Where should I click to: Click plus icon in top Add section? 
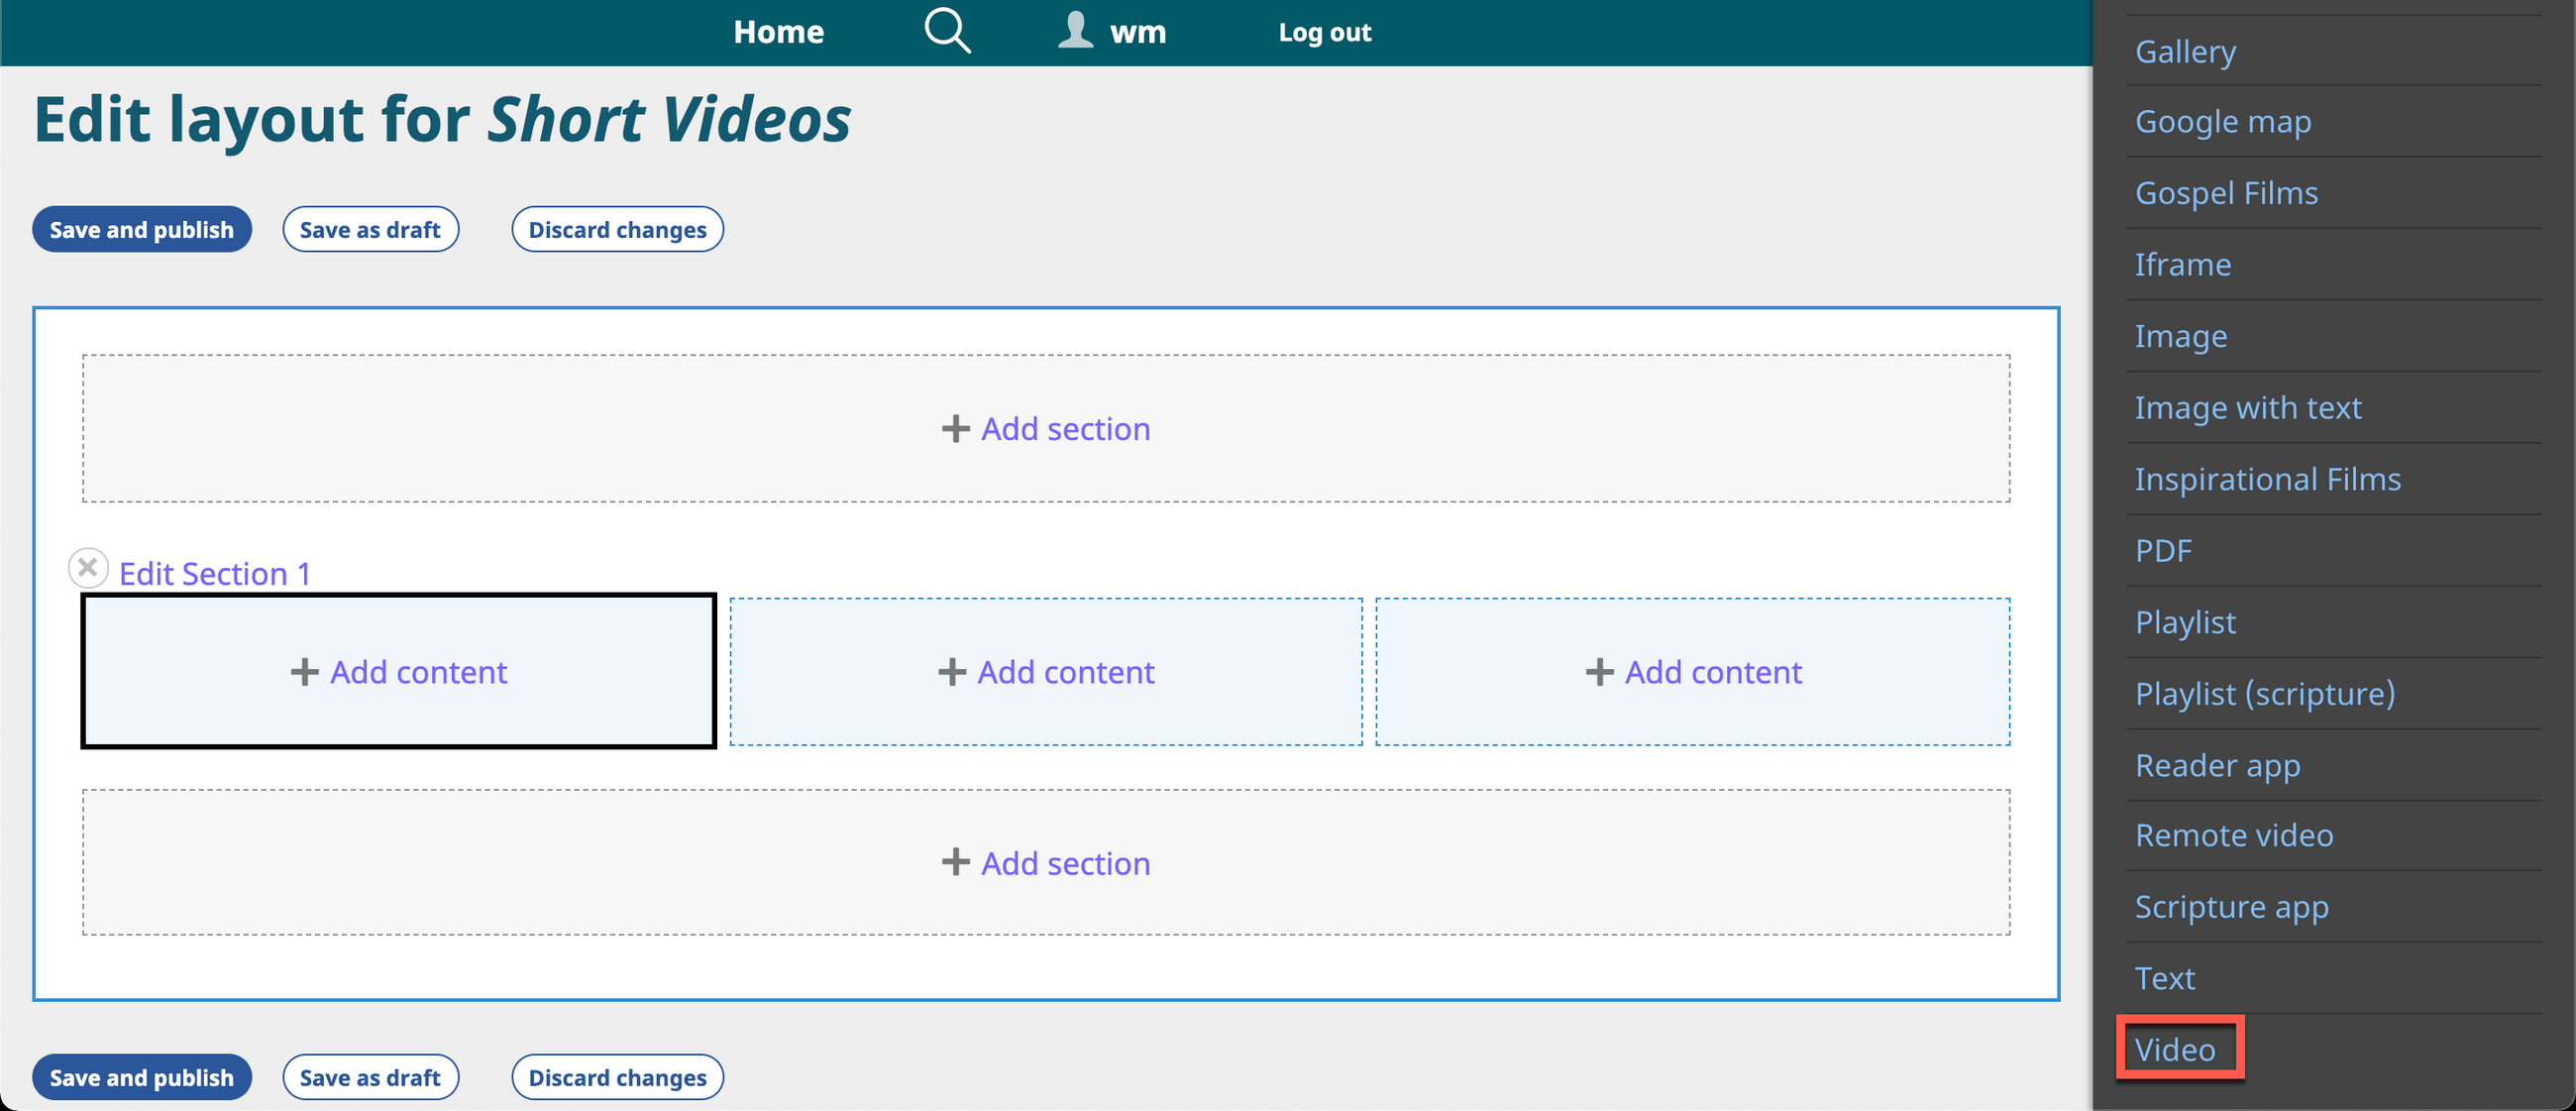point(955,429)
